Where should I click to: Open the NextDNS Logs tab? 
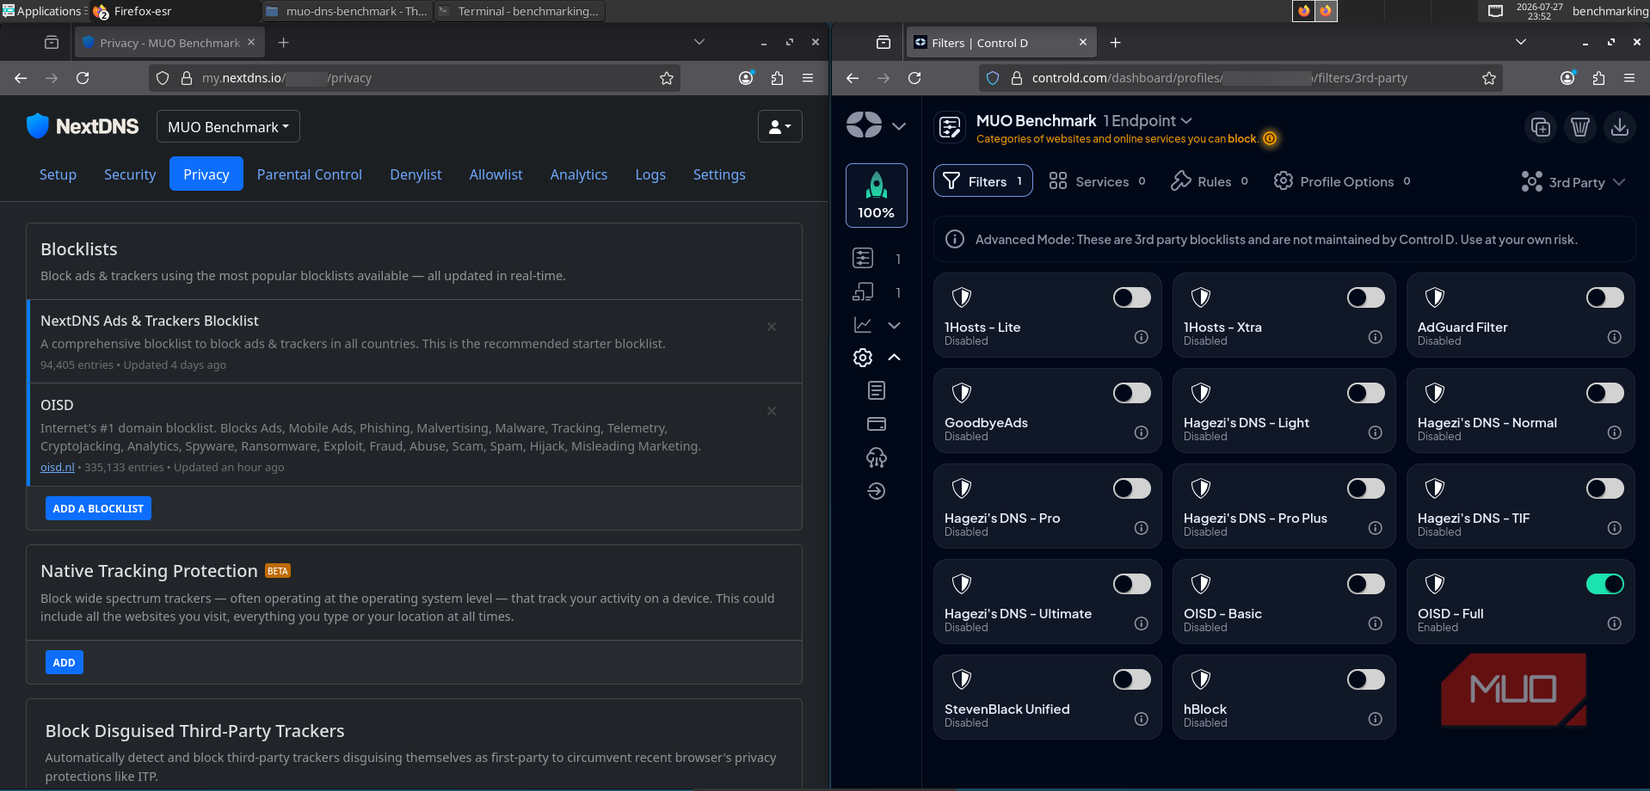[x=650, y=174]
